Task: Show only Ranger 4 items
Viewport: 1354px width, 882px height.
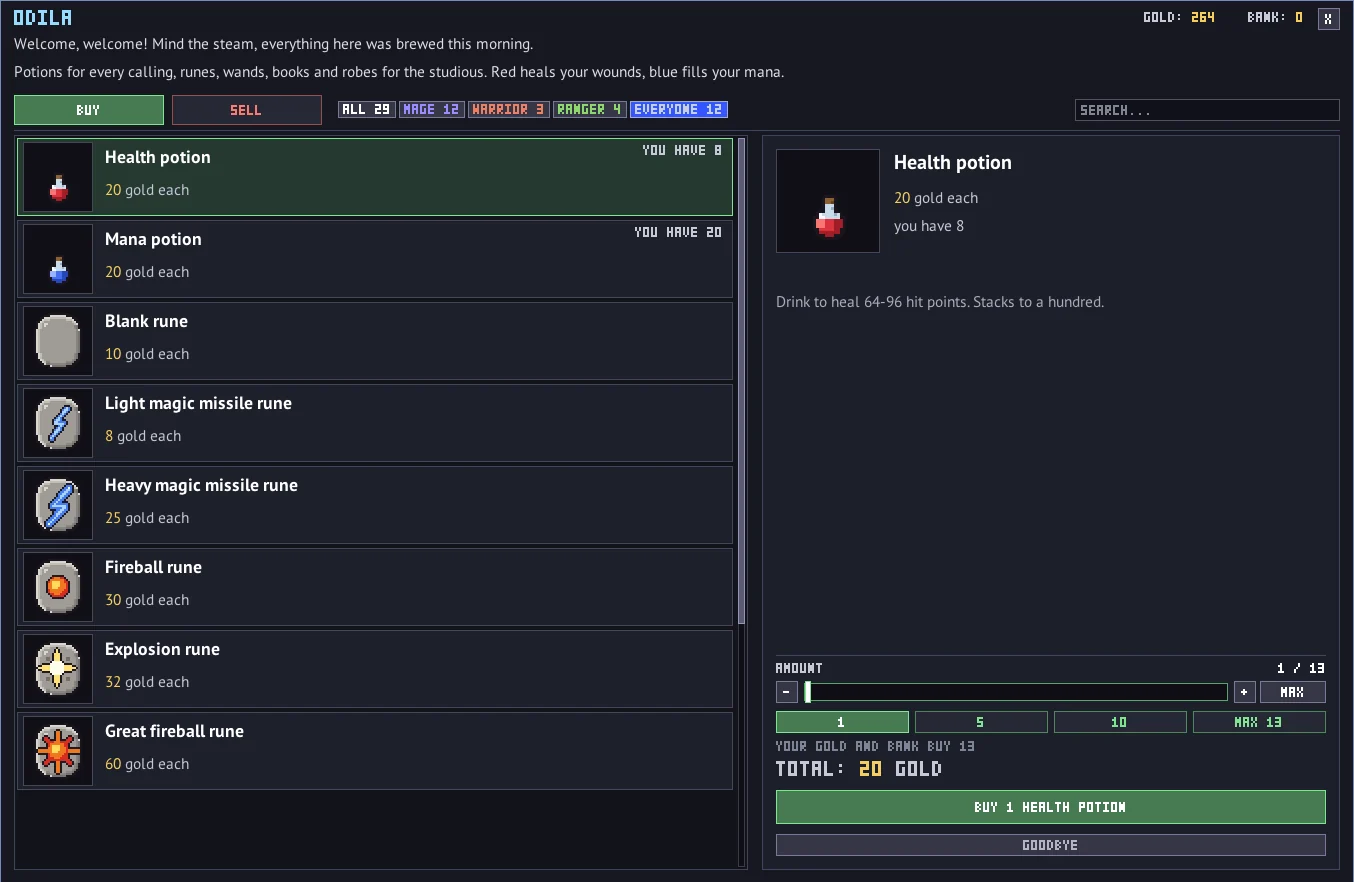Action: coord(590,109)
